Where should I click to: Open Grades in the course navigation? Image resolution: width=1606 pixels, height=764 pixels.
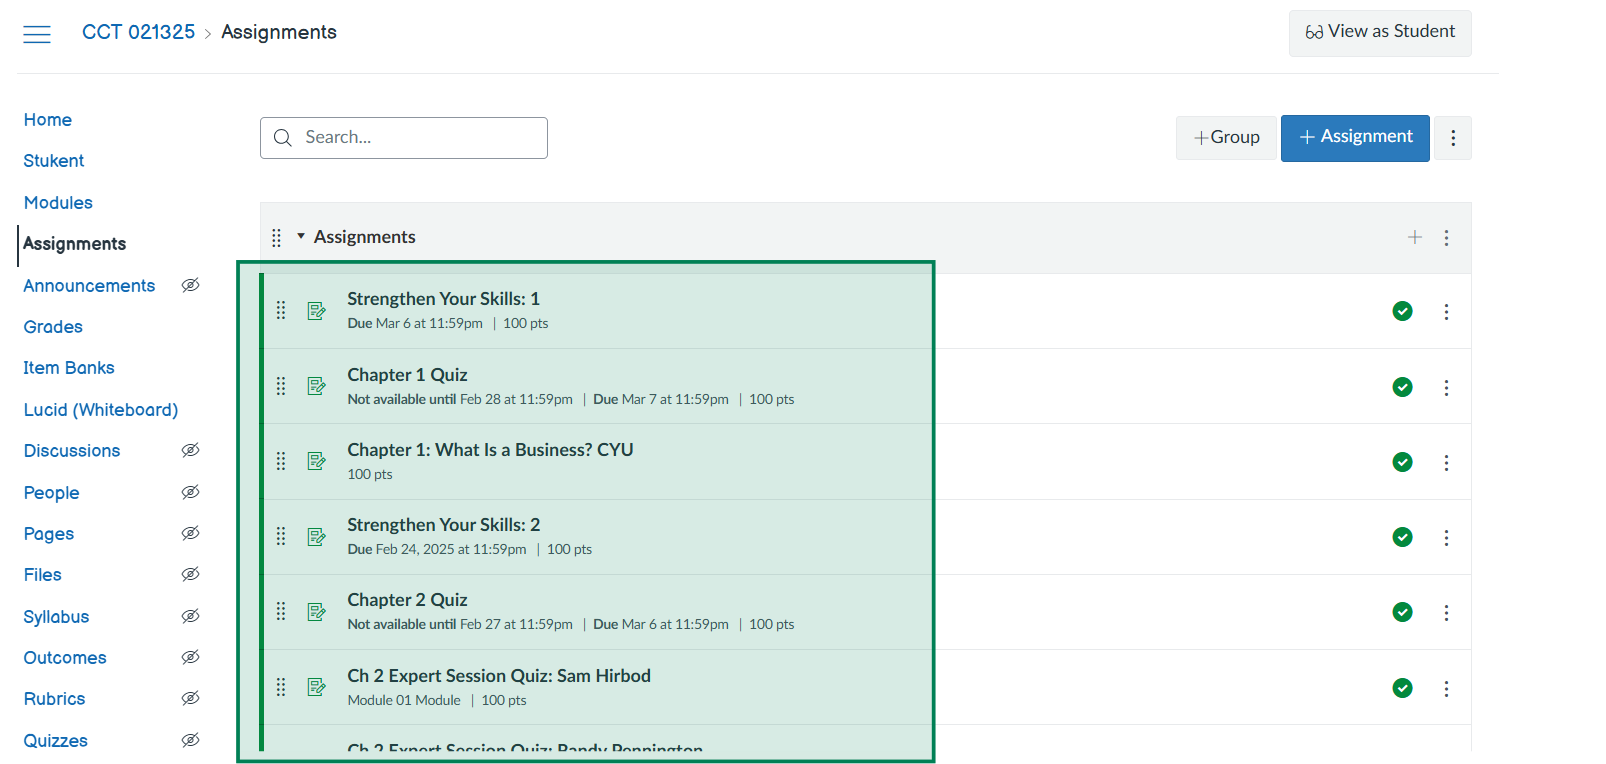[53, 327]
